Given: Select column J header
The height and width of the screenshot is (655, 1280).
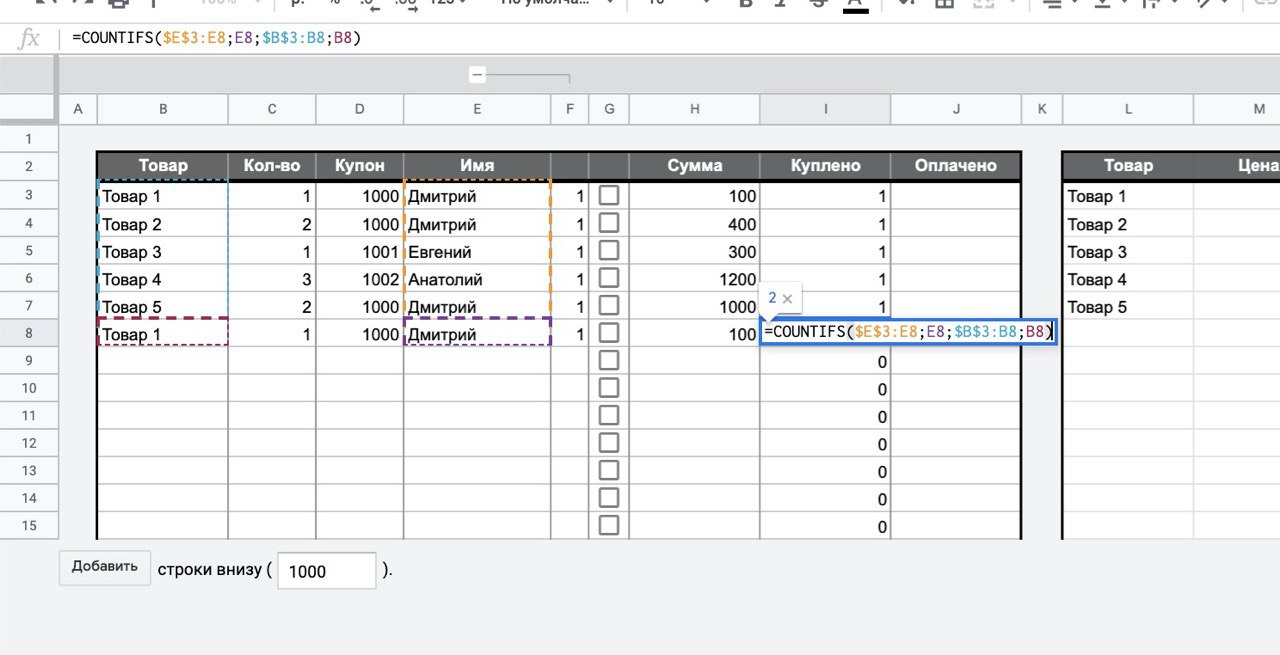Looking at the screenshot, I should click(x=956, y=109).
